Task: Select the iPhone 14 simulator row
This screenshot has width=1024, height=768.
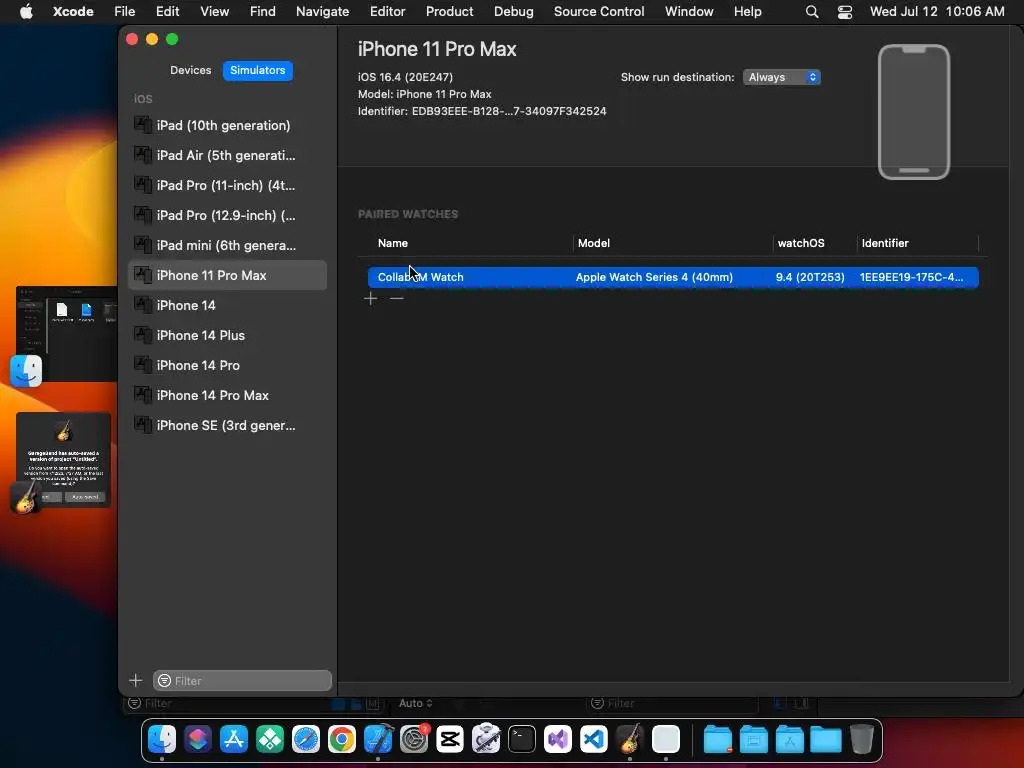Action: click(227, 306)
